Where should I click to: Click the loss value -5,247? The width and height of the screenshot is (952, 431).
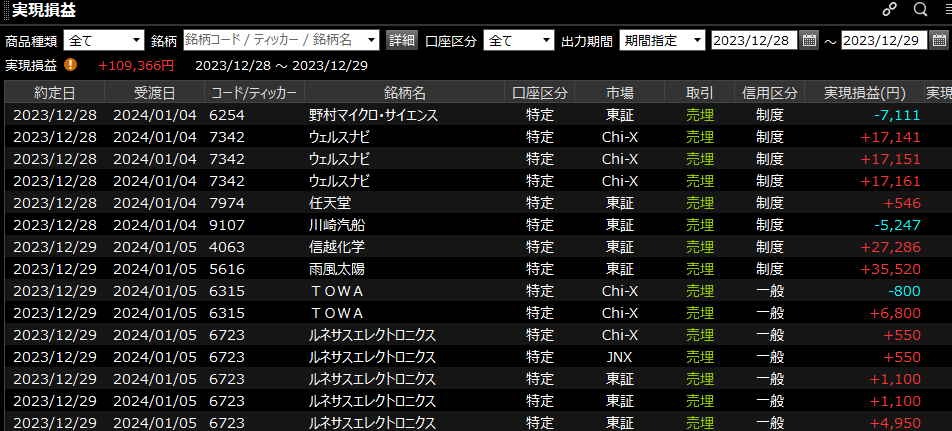(x=897, y=225)
